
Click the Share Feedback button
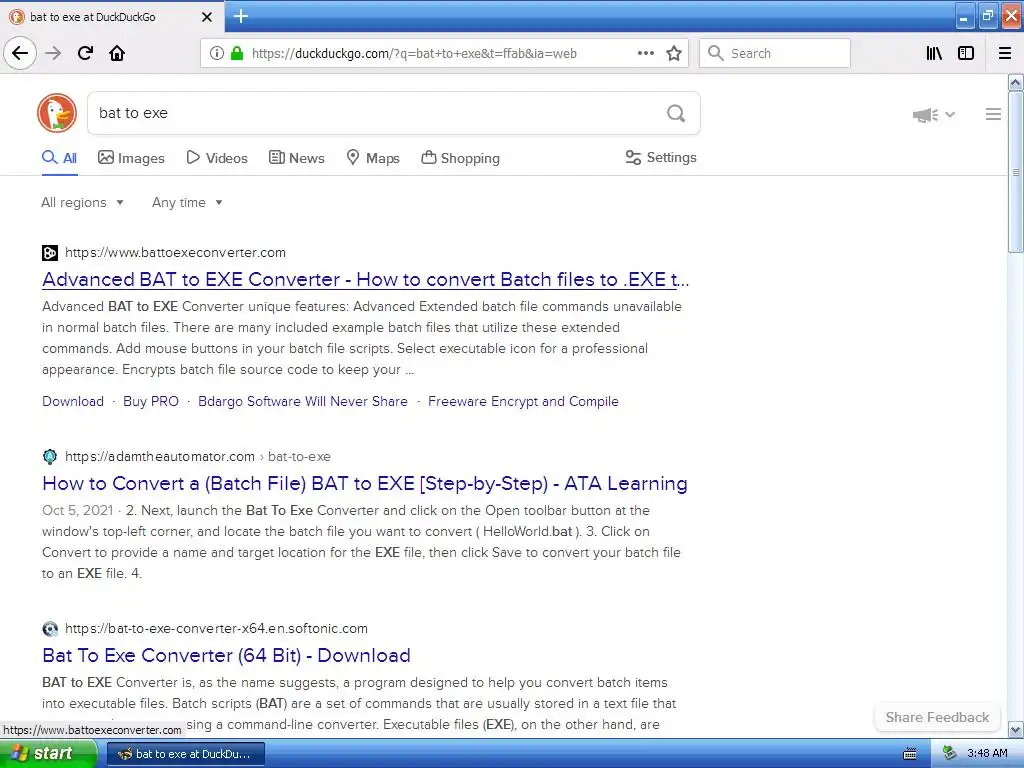click(937, 717)
